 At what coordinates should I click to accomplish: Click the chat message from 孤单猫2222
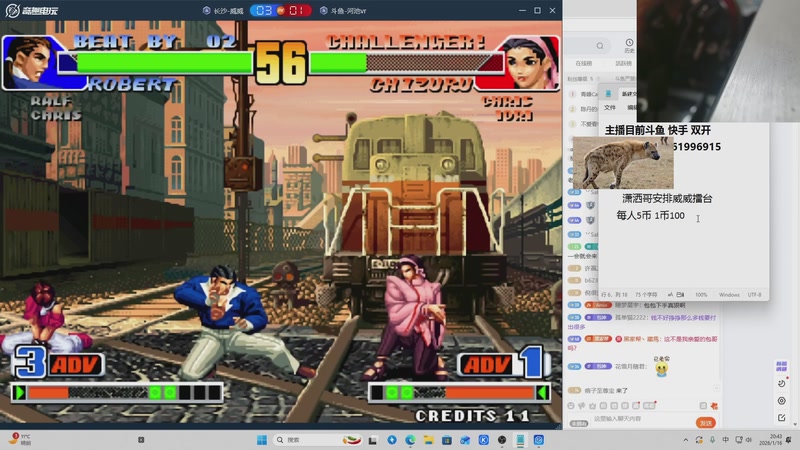(643, 322)
